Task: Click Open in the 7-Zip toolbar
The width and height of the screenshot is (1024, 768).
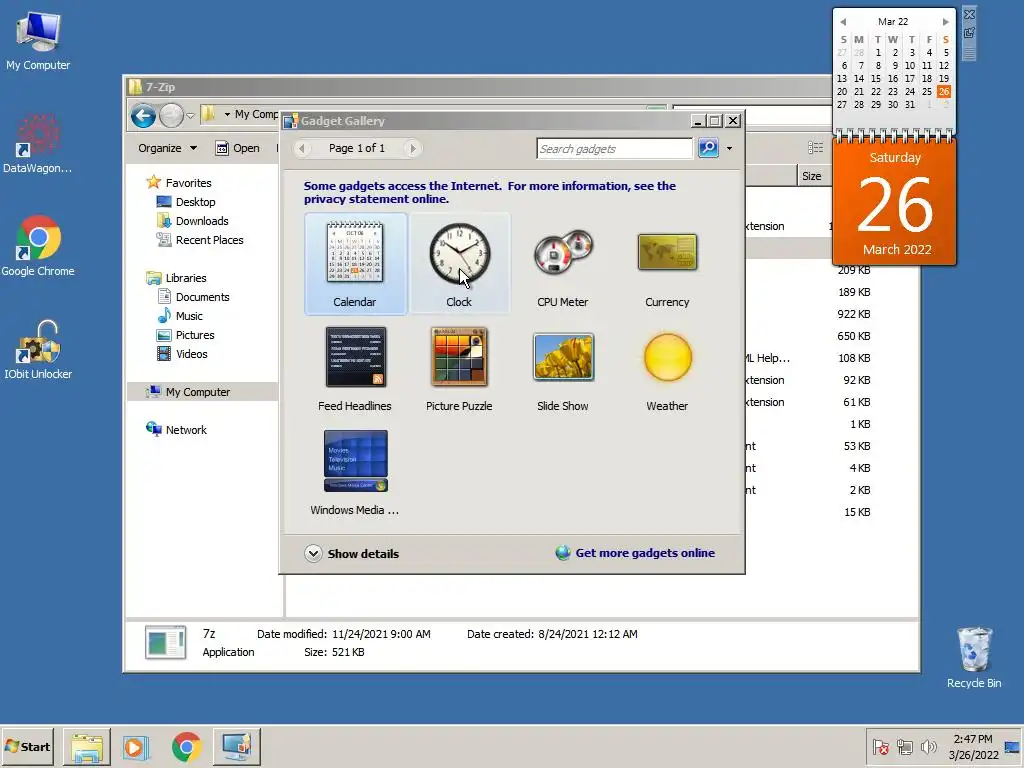Action: tap(238, 148)
